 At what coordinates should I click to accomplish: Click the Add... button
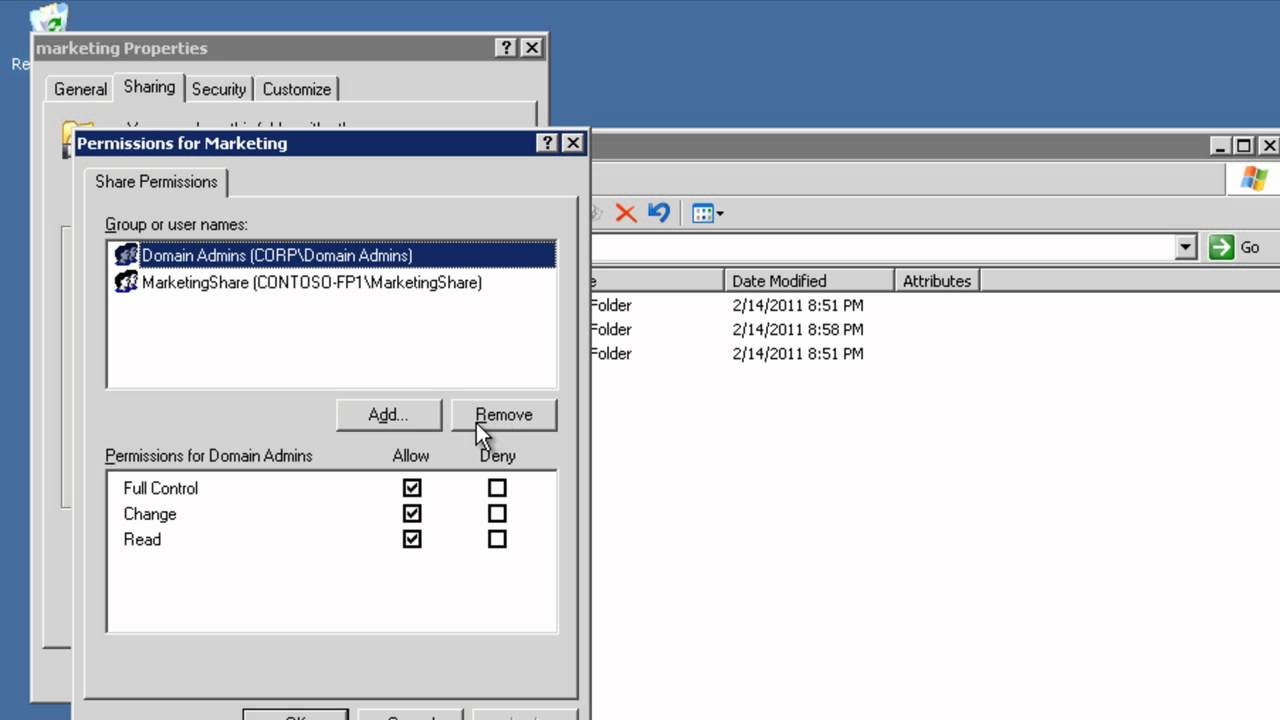coord(388,415)
